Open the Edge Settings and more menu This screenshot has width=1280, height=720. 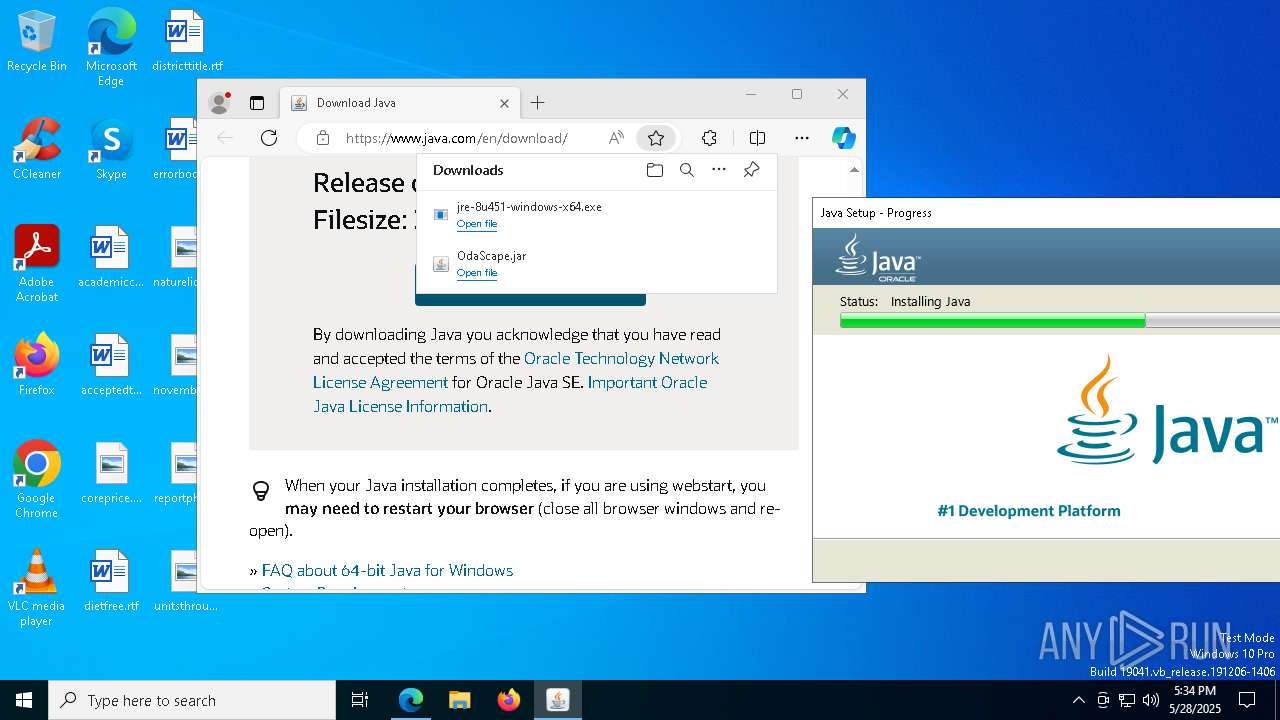click(802, 138)
